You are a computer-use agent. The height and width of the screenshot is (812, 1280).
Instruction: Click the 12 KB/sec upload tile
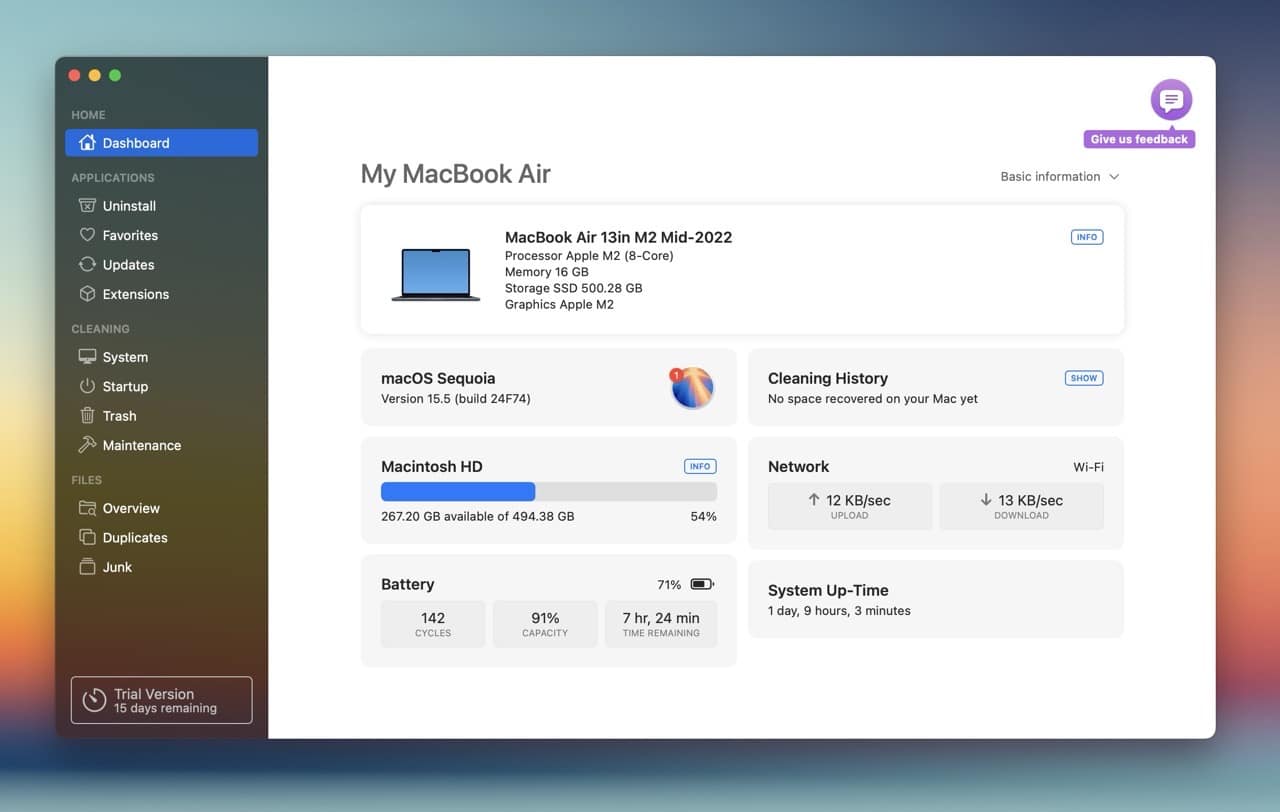tap(850, 506)
